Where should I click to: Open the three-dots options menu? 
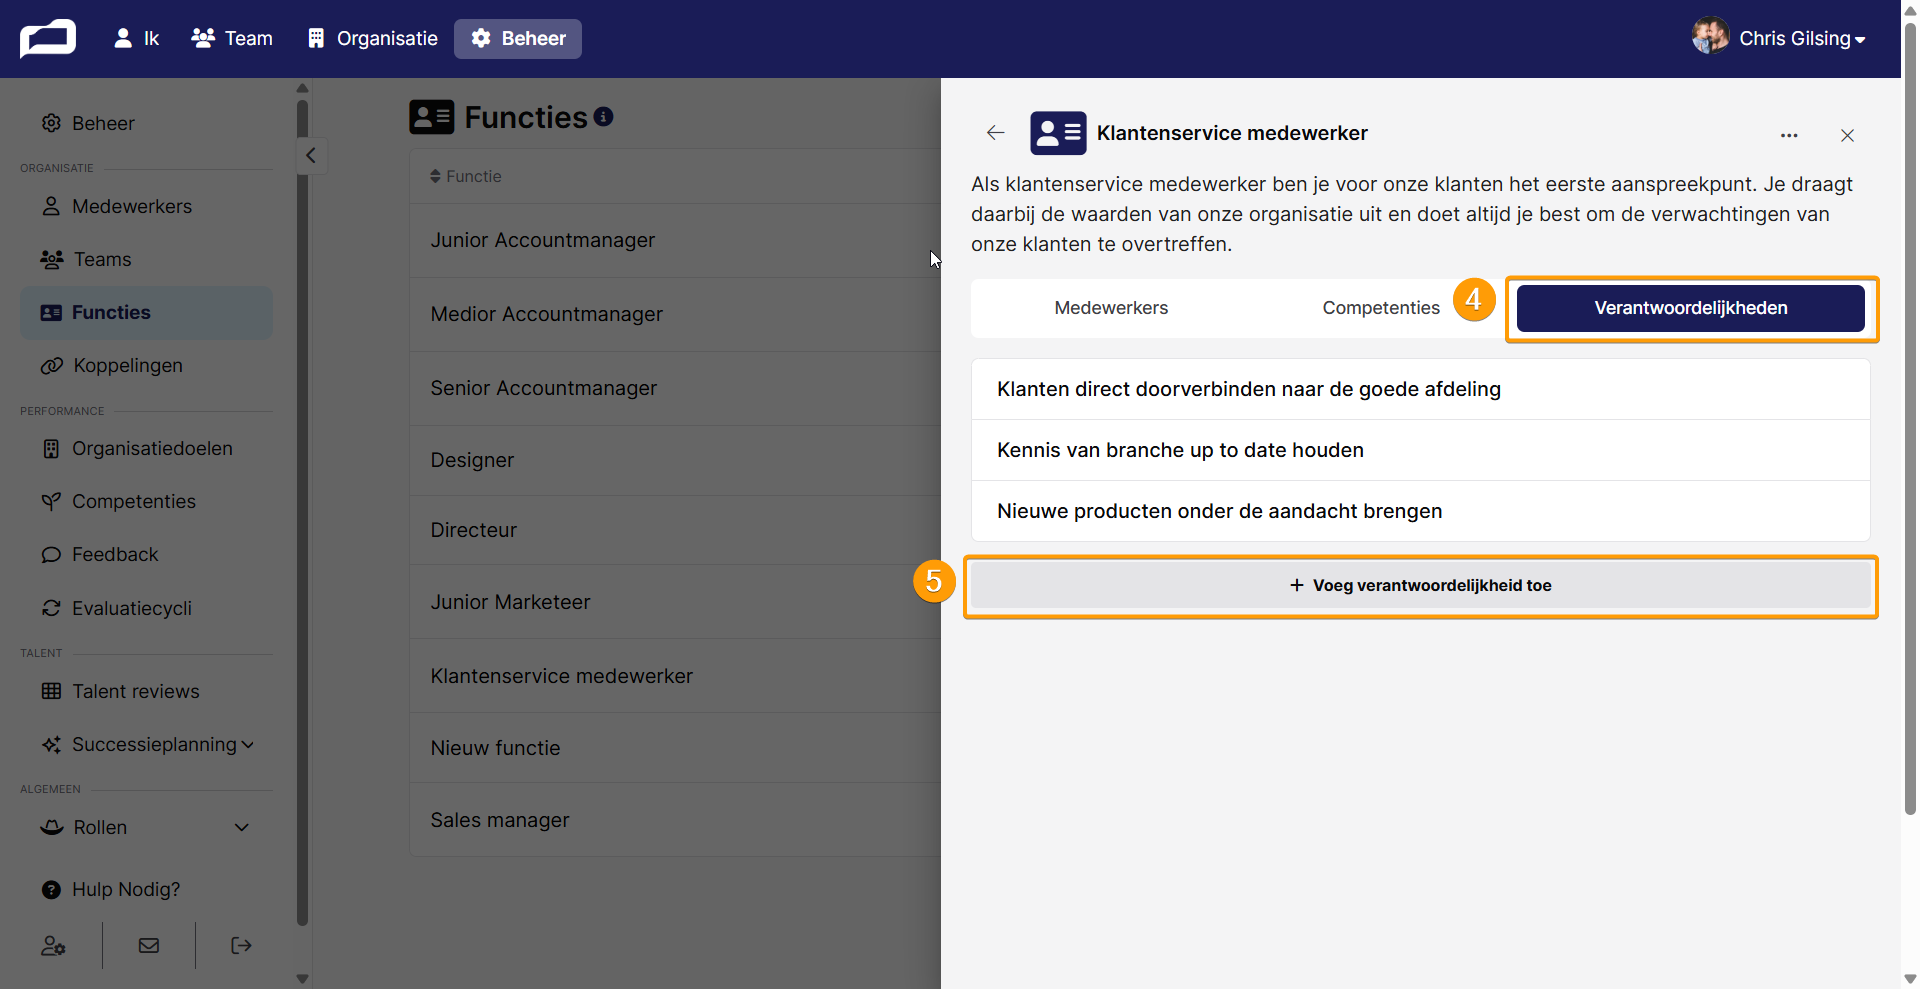pos(1789,135)
